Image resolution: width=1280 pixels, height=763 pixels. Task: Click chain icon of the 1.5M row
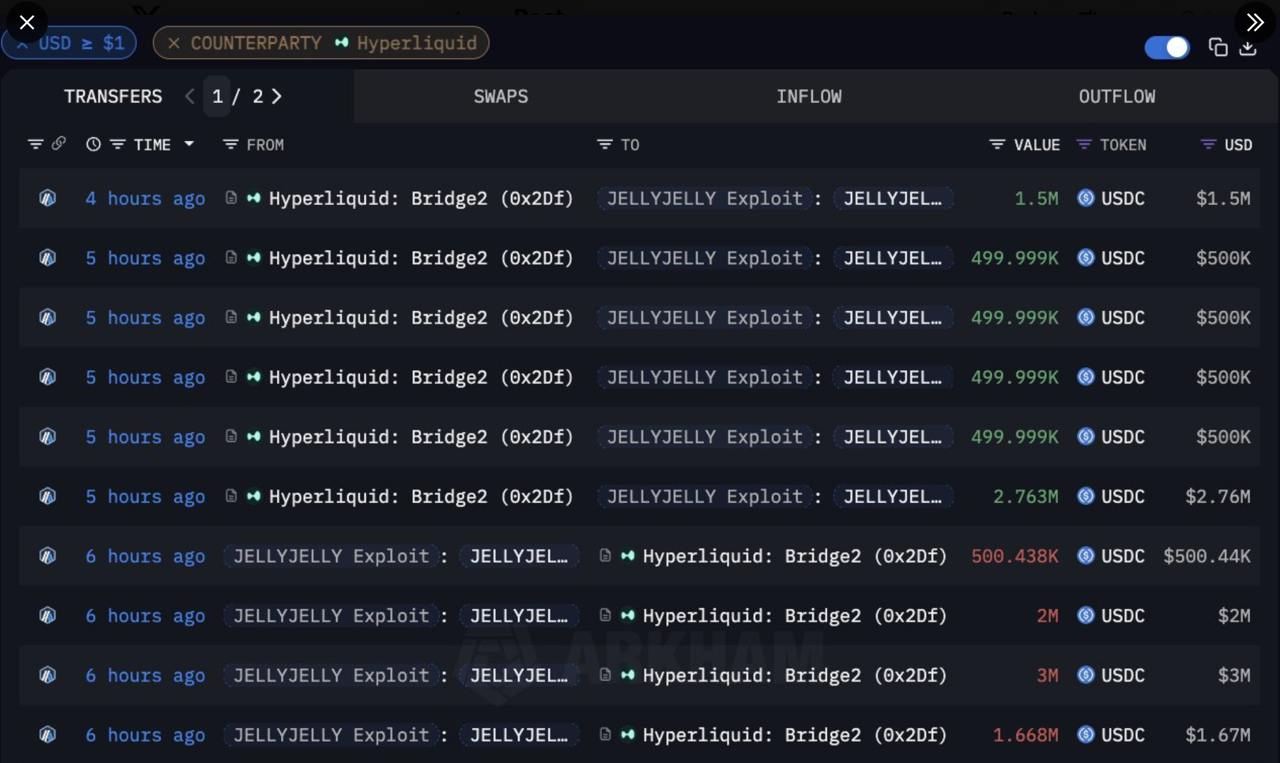pos(47,198)
